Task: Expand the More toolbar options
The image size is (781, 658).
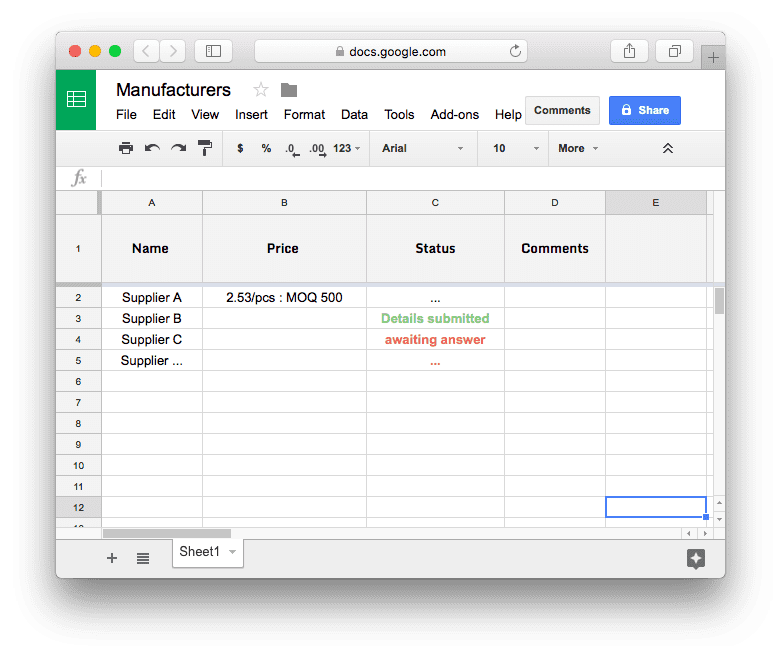Action: [578, 148]
